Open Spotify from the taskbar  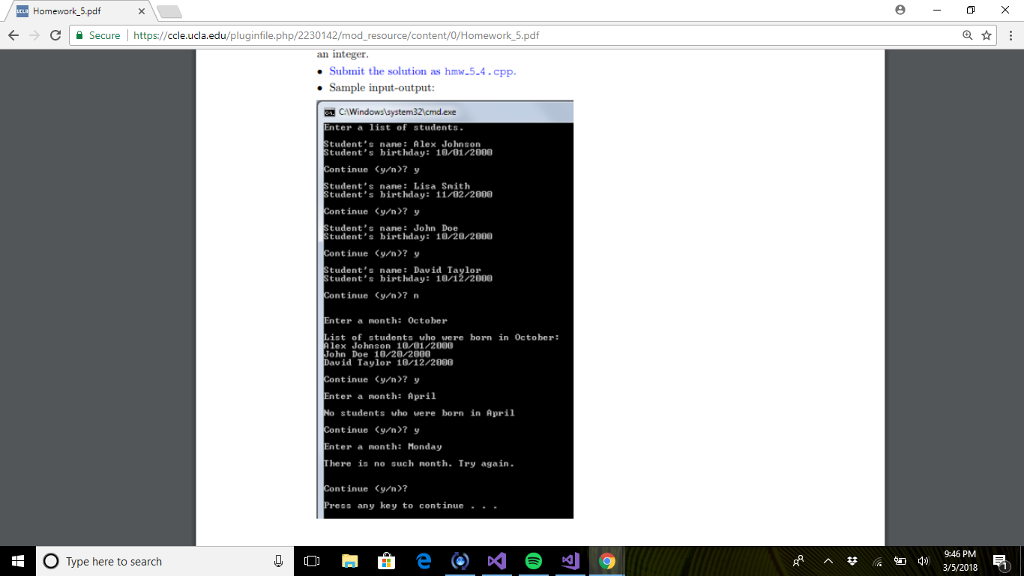click(x=533, y=561)
